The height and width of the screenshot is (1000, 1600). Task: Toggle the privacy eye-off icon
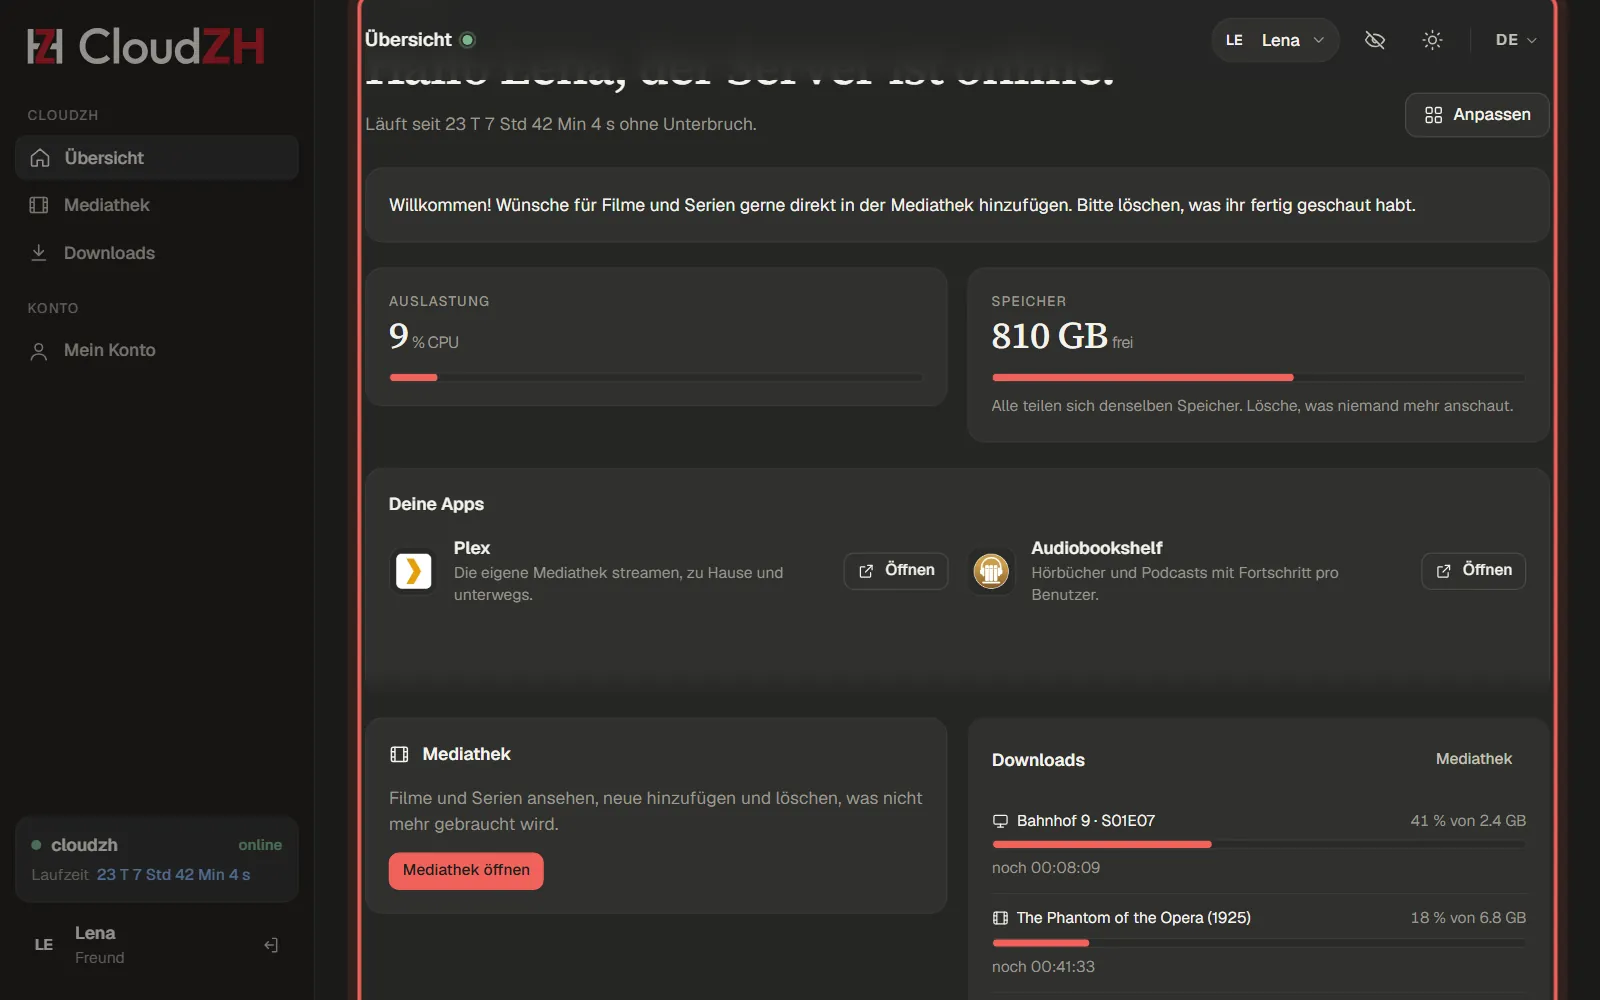click(1375, 40)
